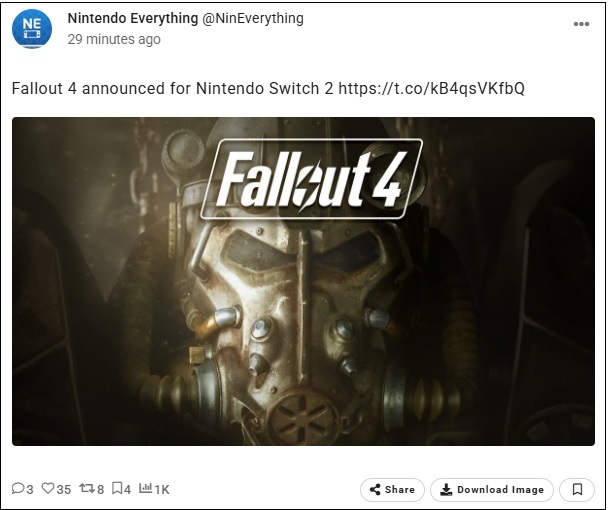Follow the t.co link in the post
608x510 pixels.
(x=431, y=89)
